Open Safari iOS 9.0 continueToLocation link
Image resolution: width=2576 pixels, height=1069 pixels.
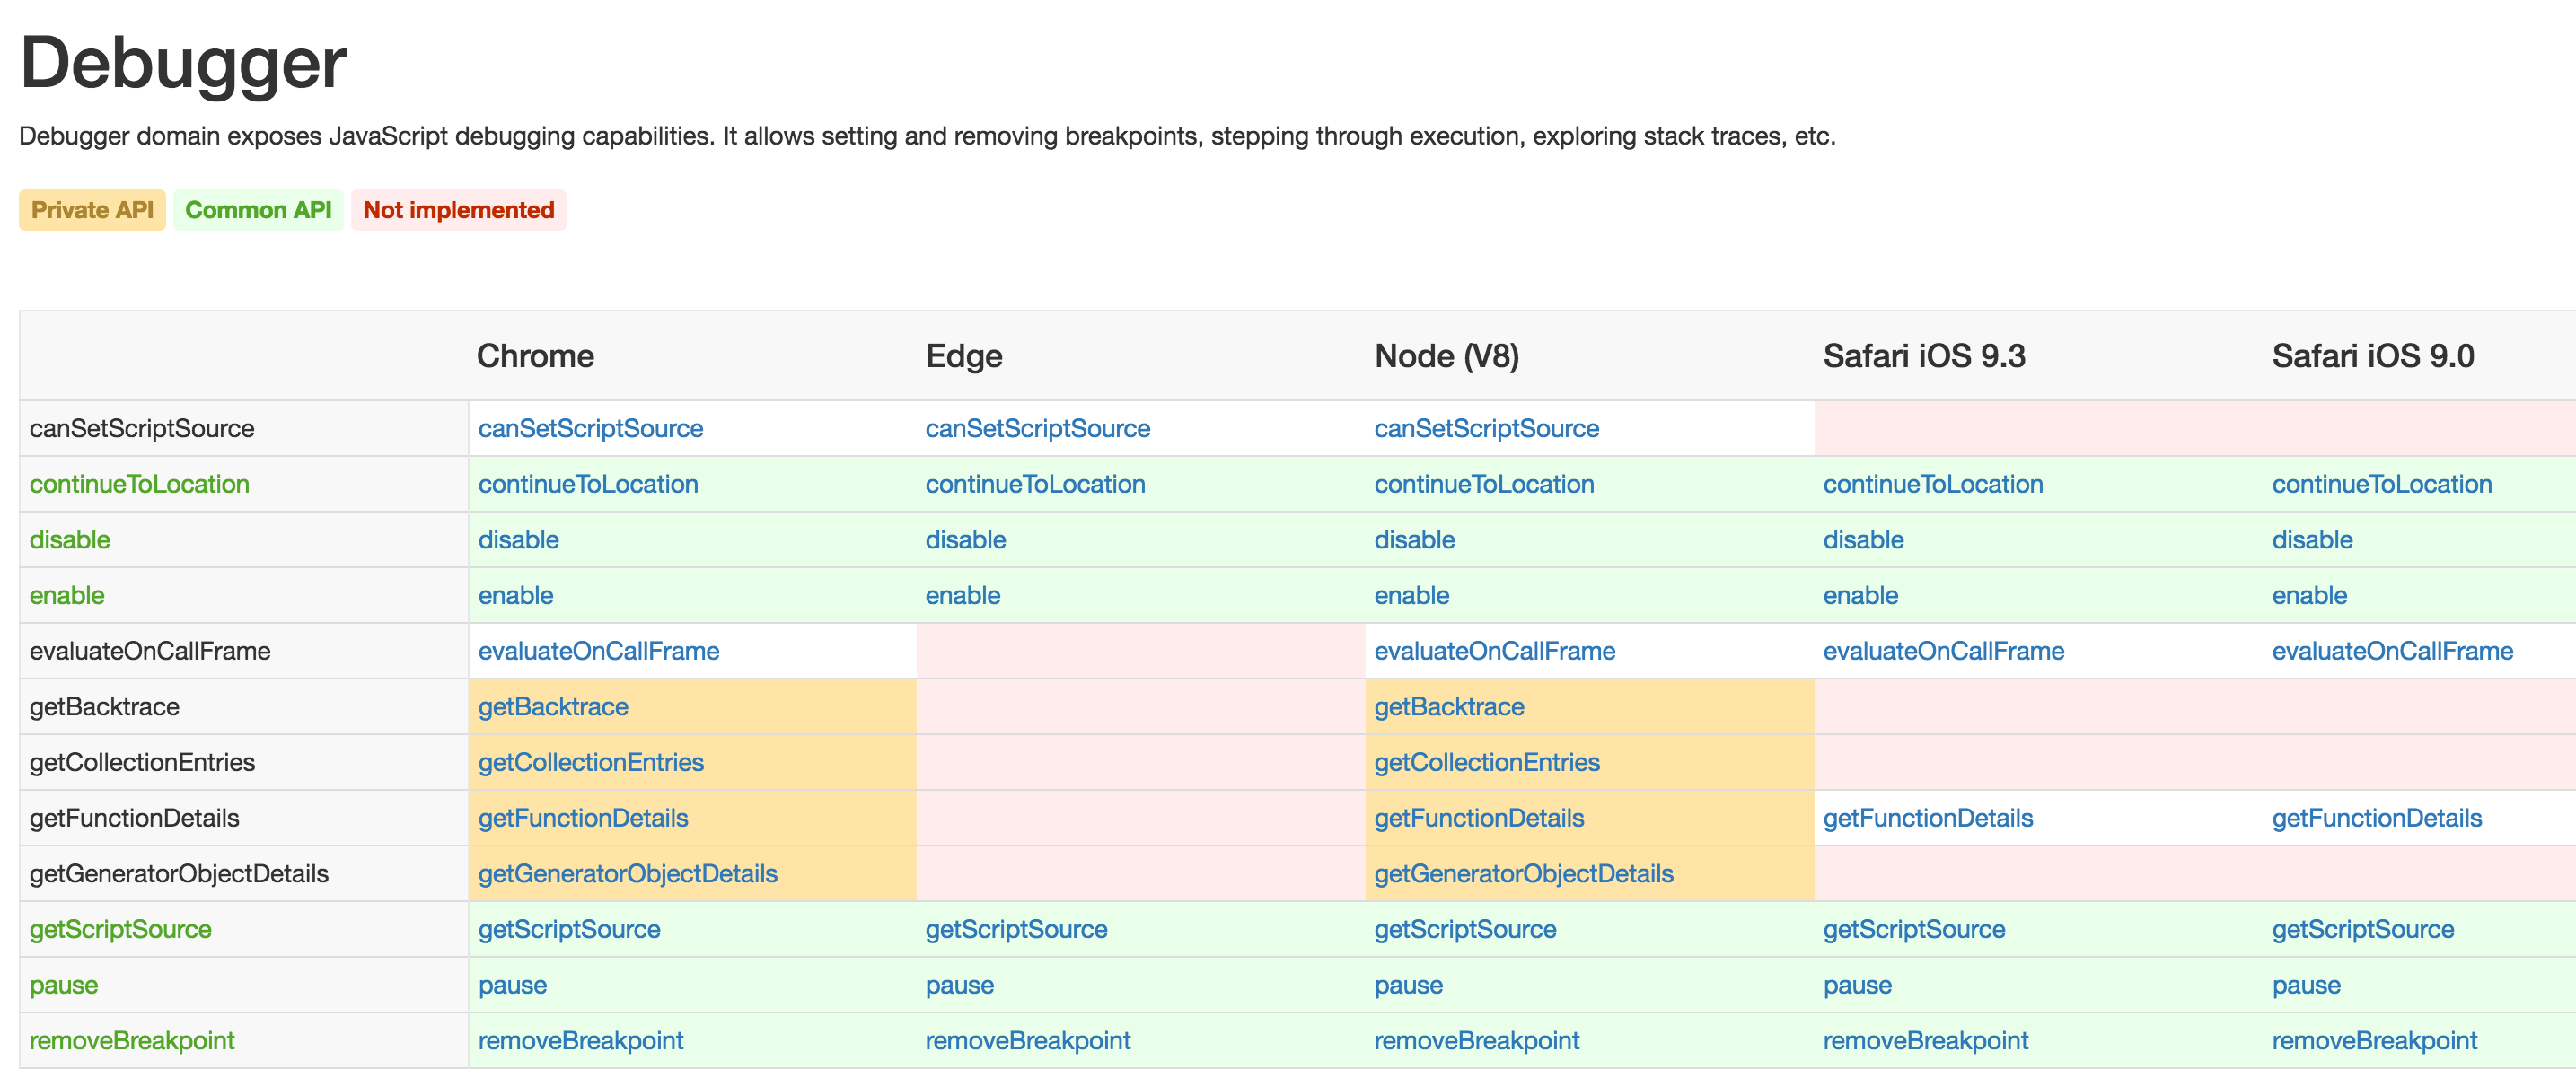[x=2382, y=485]
